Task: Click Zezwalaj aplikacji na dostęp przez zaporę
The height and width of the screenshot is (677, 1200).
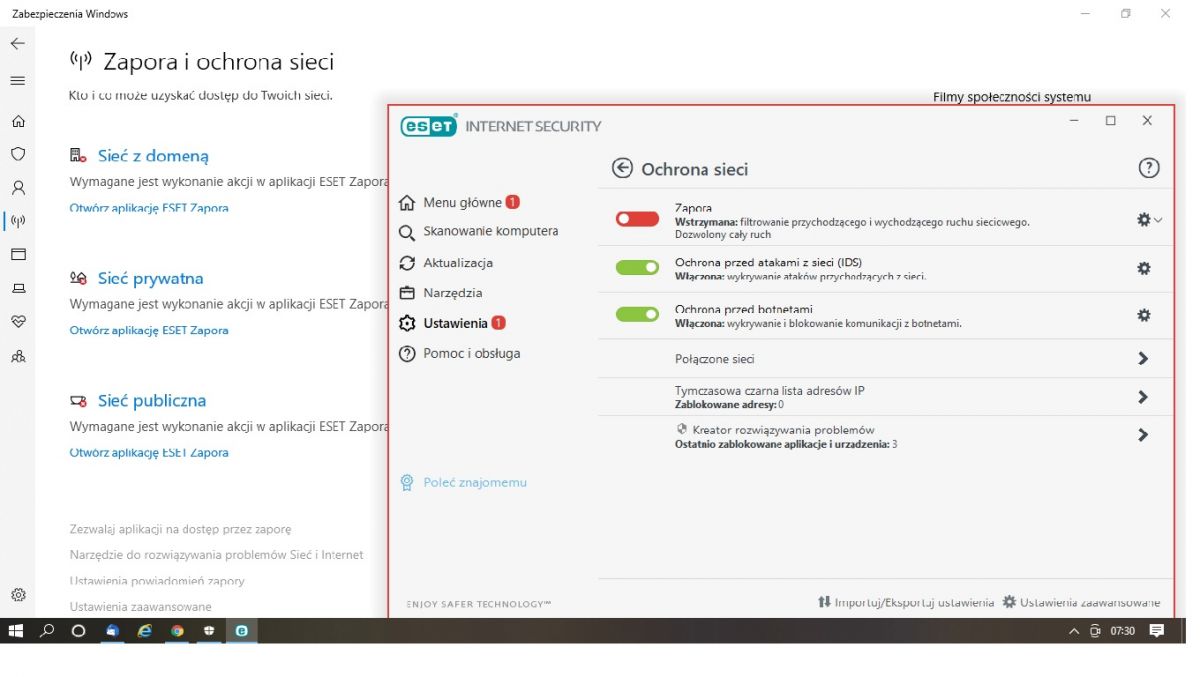Action: [x=180, y=529]
